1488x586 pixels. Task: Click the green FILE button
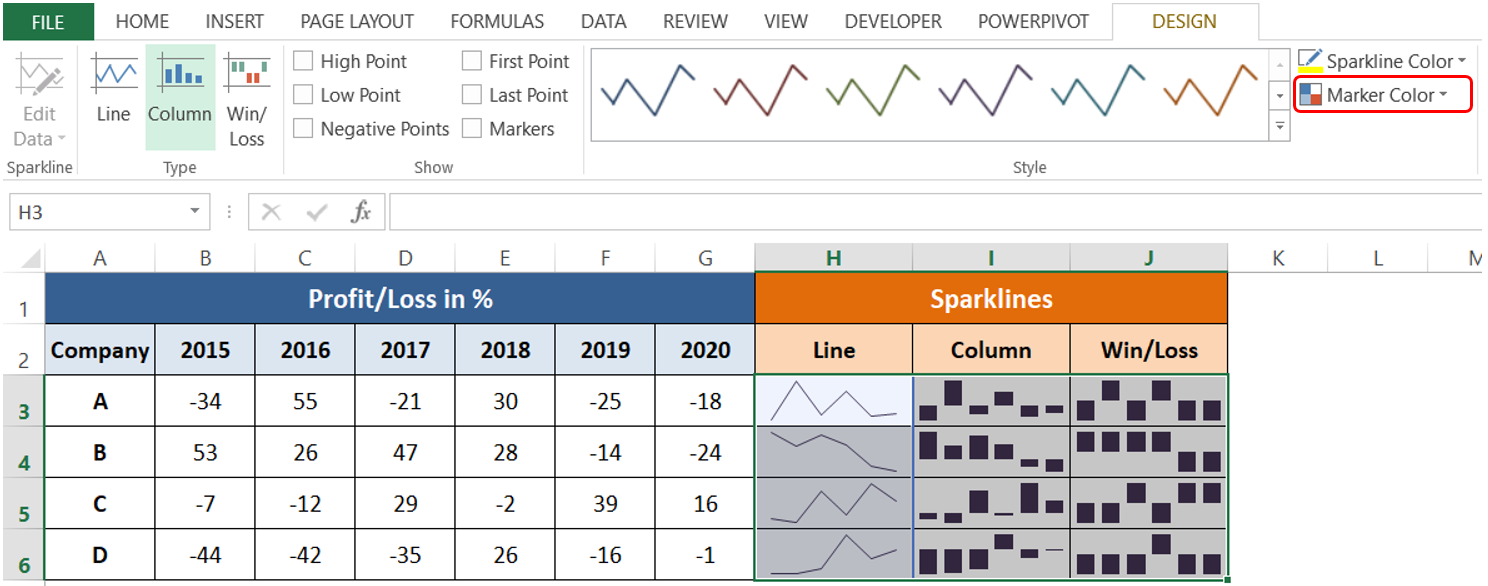pos(47,21)
